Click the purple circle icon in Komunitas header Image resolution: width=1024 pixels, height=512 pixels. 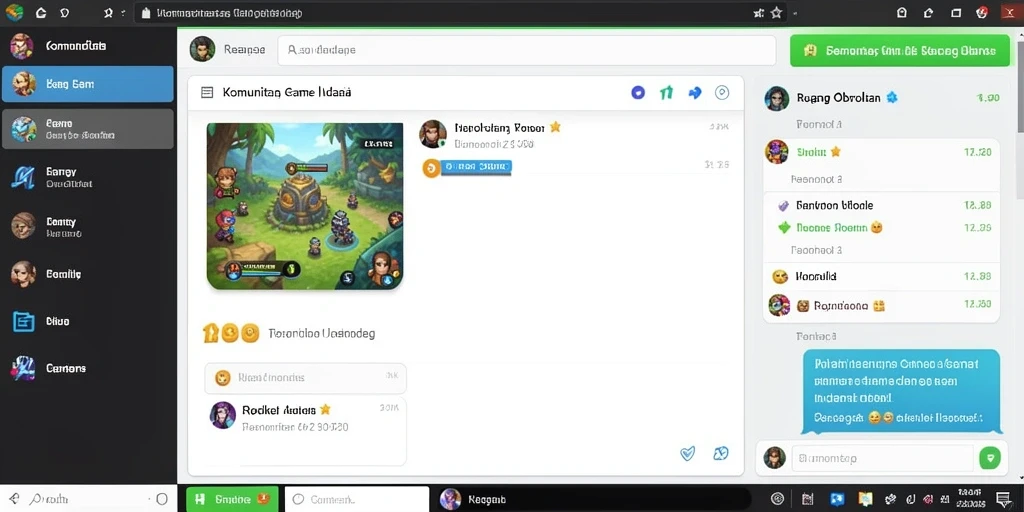638,93
